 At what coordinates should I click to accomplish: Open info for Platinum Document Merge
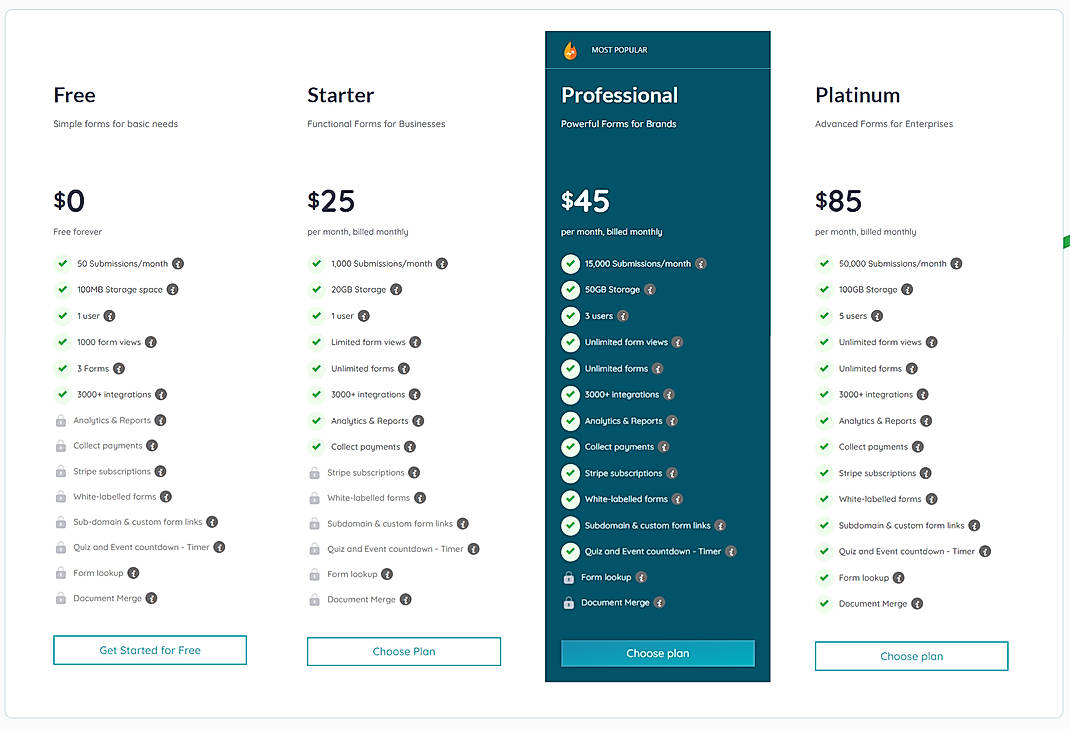point(917,603)
